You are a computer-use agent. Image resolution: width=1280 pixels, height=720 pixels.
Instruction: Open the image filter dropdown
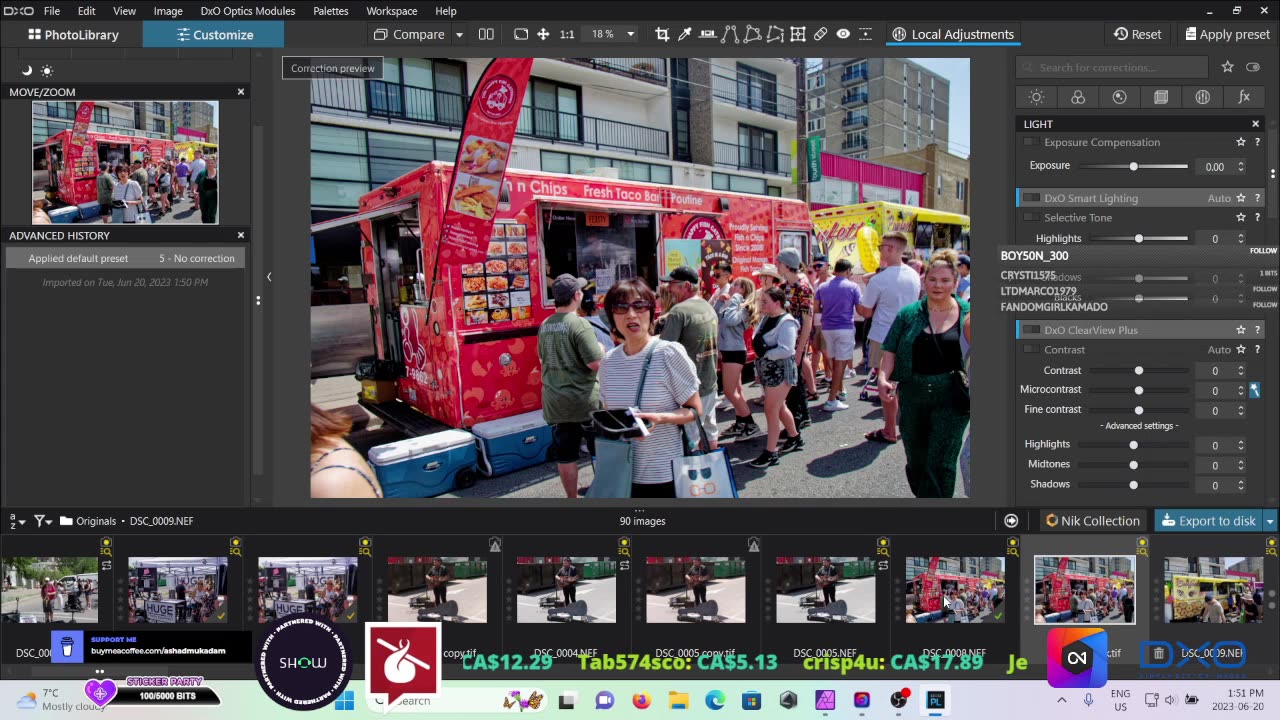(43, 521)
